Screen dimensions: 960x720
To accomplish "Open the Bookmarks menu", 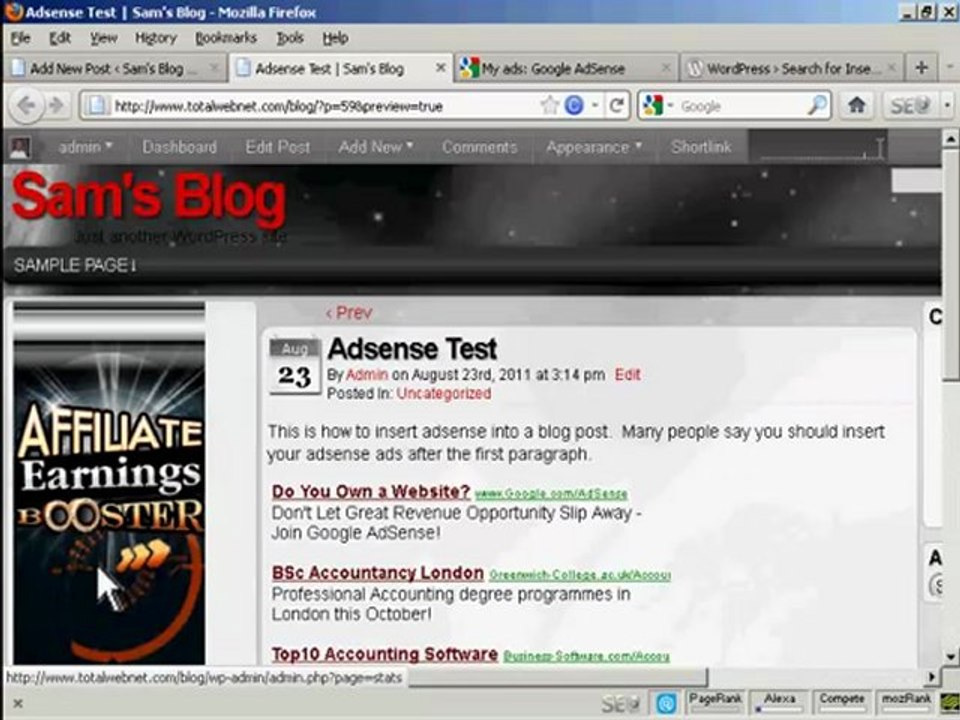I will coord(226,38).
